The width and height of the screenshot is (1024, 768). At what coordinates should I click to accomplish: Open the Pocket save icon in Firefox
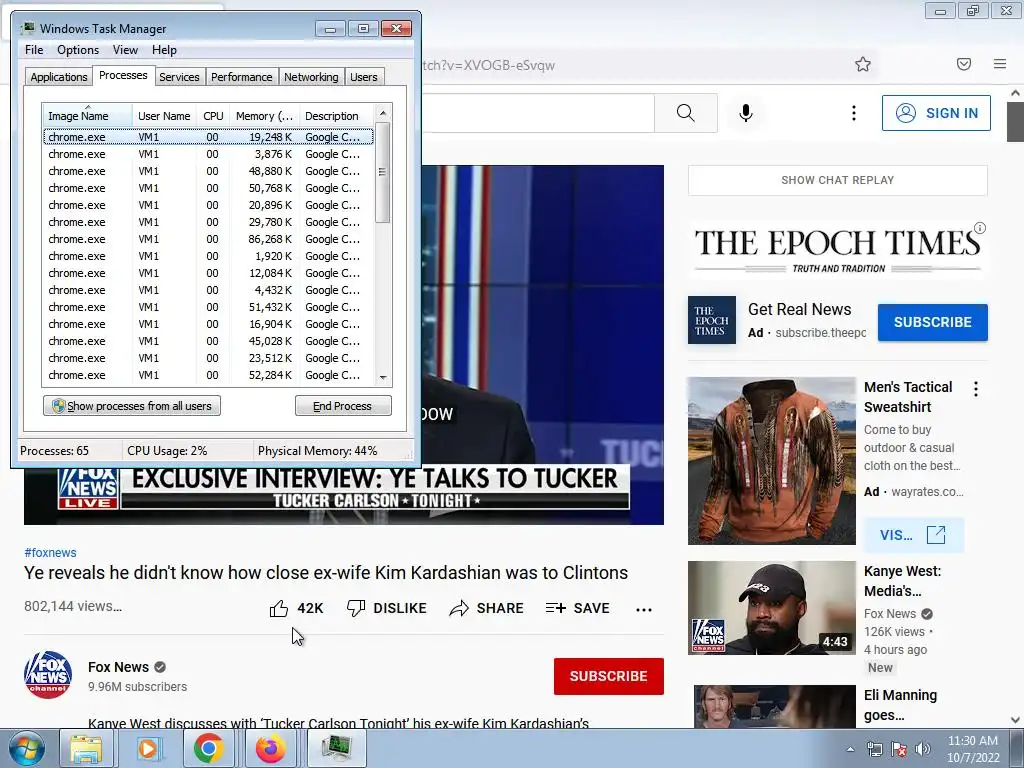tap(964, 64)
